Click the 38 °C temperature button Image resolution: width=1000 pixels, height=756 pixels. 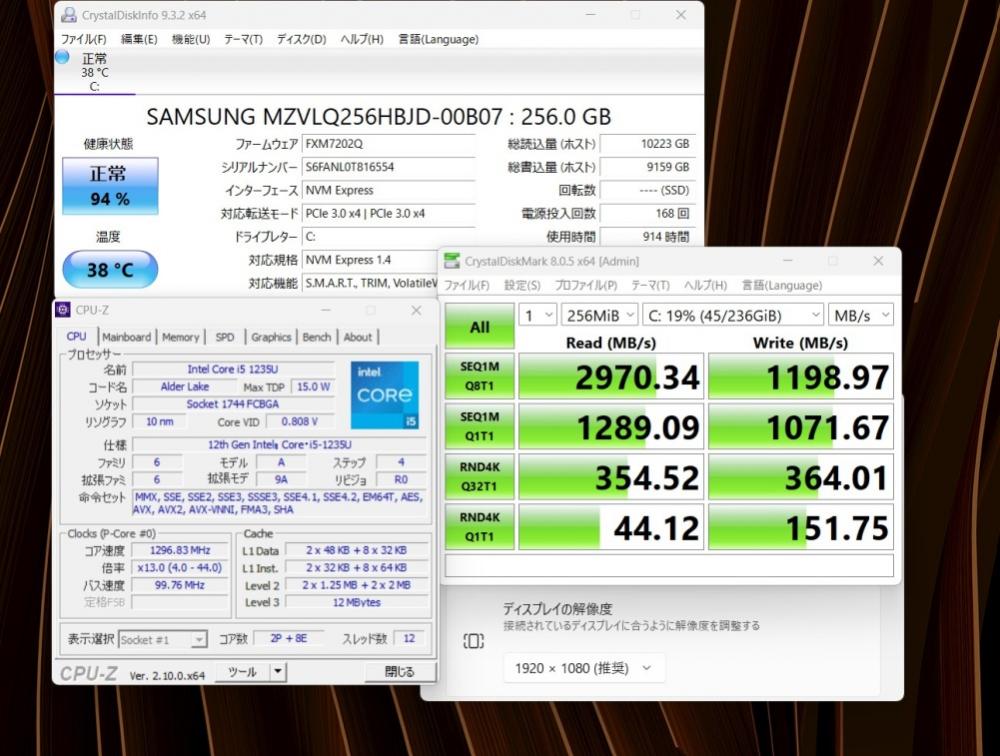[x=110, y=269]
